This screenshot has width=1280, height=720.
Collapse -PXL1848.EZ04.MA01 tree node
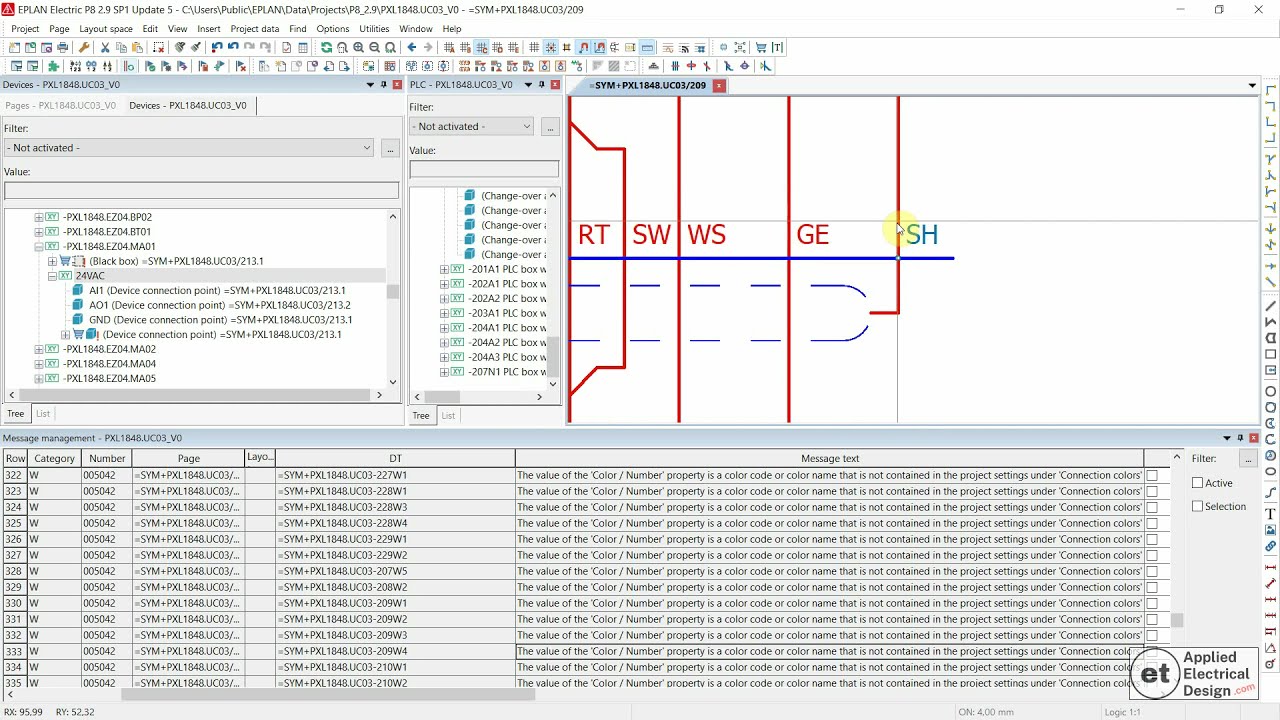[x=39, y=246]
